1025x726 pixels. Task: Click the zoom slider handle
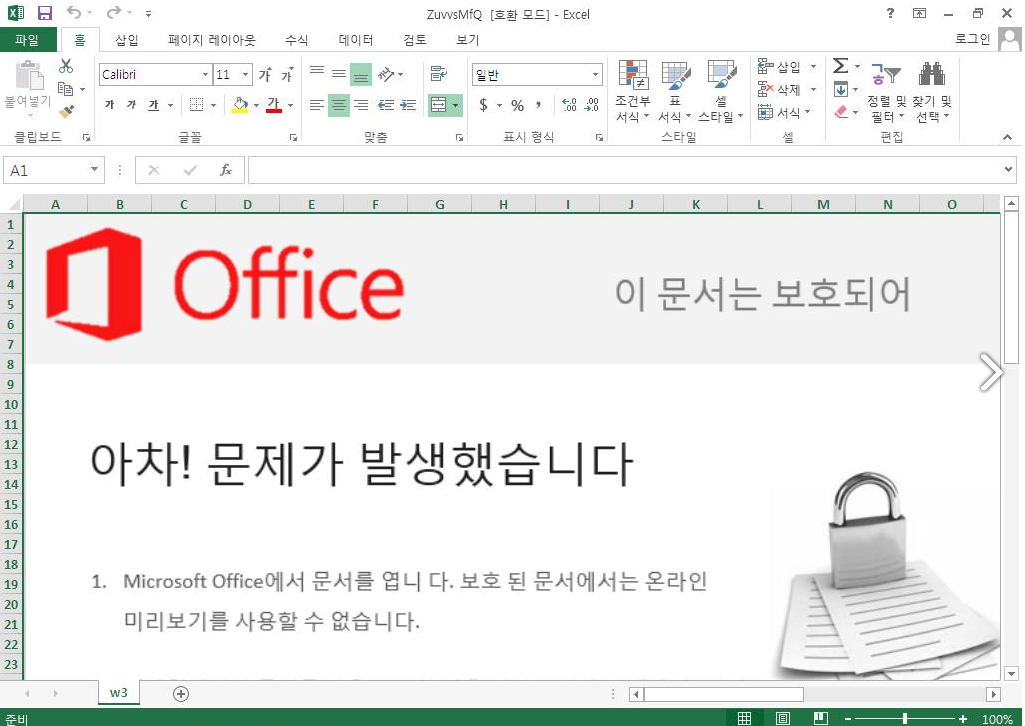[905, 718]
